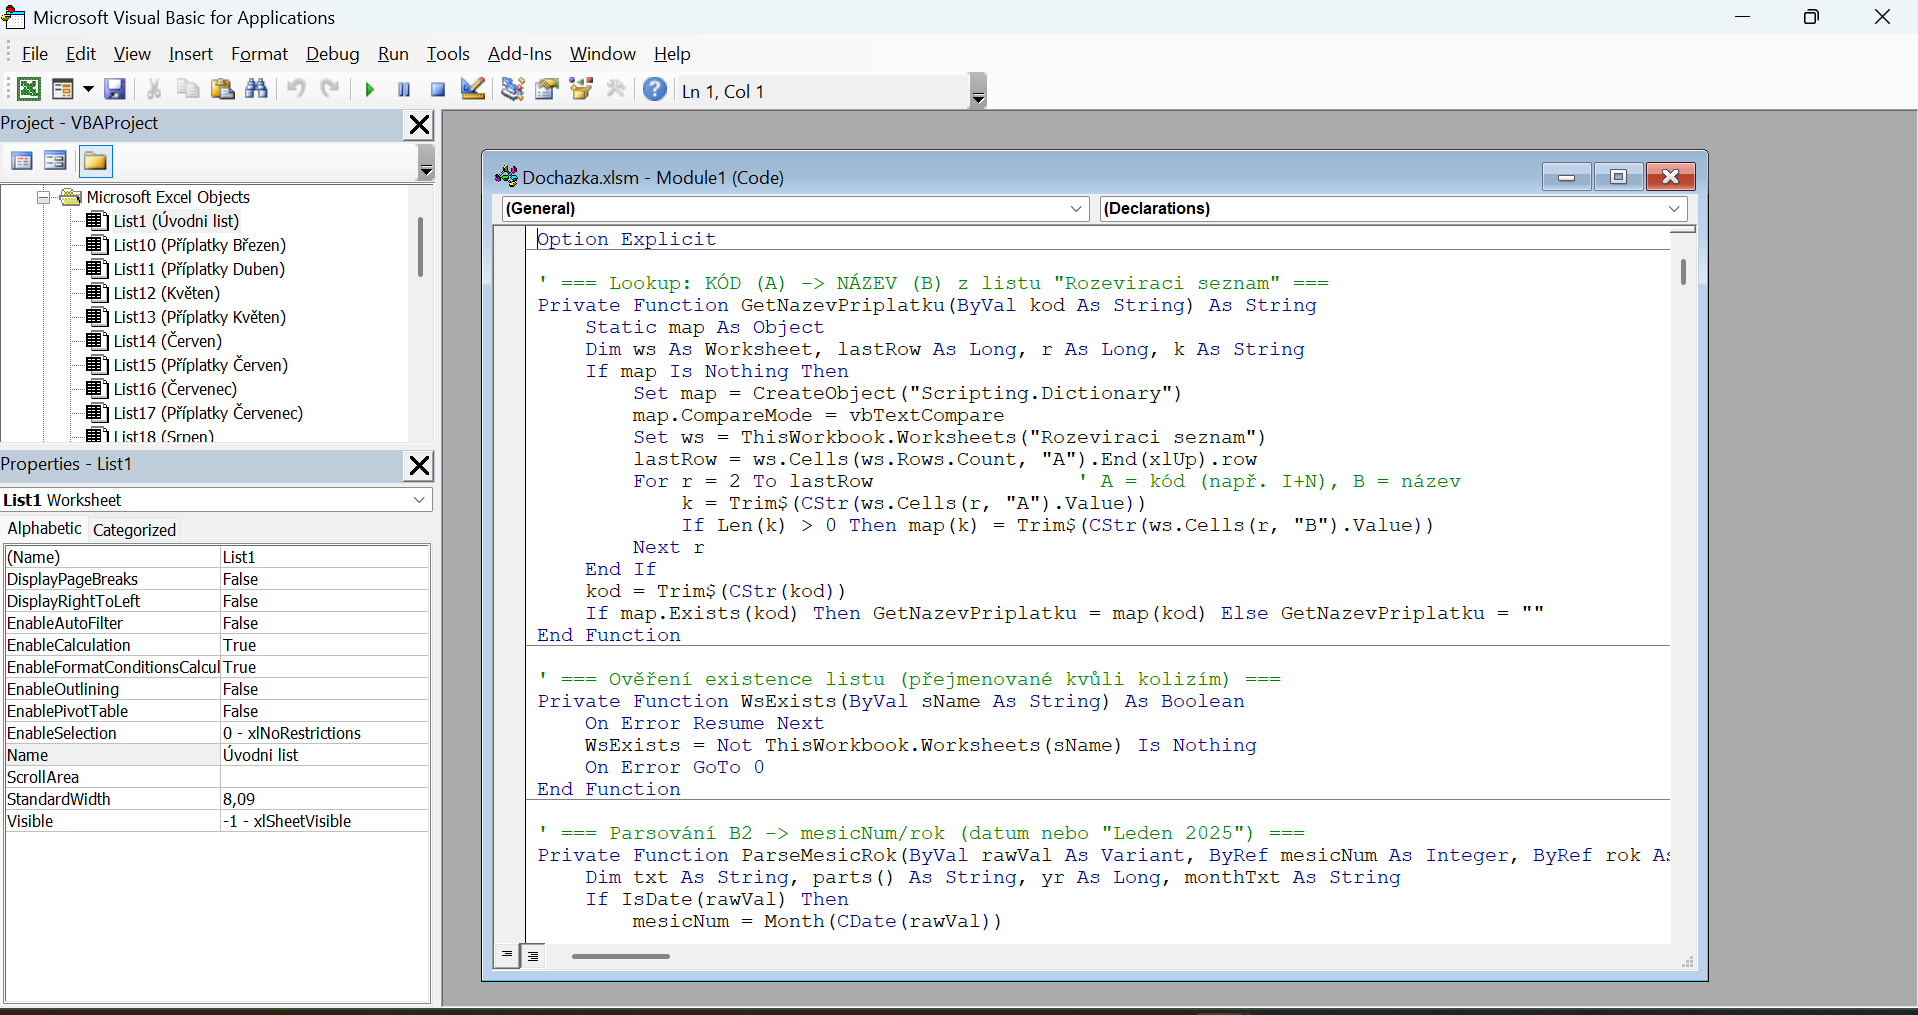The width and height of the screenshot is (1918, 1015).
Task: Switch to Full Module View button
Action: [x=534, y=956]
